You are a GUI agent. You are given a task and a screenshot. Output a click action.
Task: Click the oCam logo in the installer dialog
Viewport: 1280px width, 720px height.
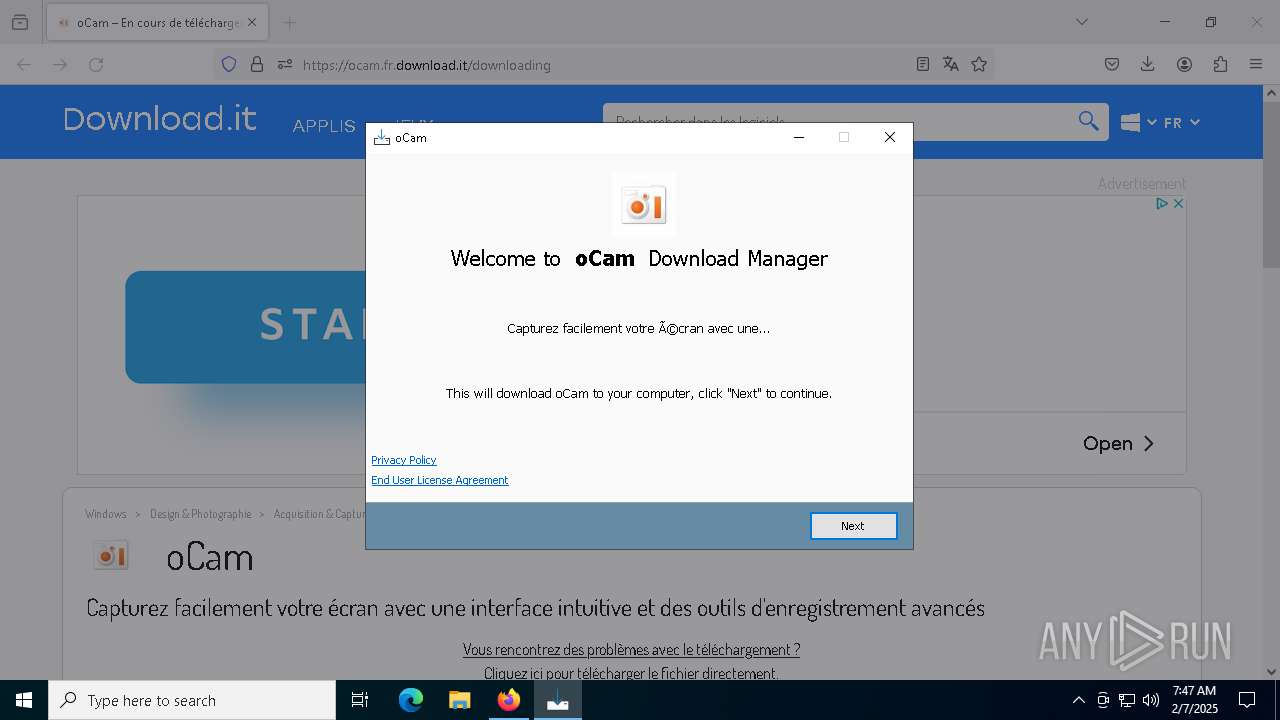point(644,205)
